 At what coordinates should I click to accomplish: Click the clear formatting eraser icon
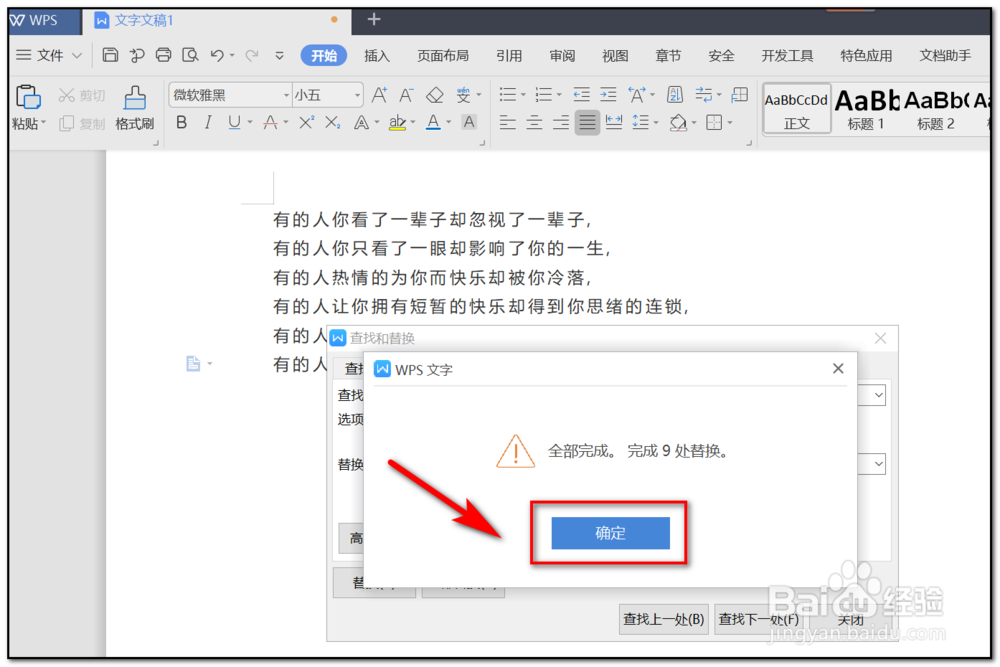[434, 96]
